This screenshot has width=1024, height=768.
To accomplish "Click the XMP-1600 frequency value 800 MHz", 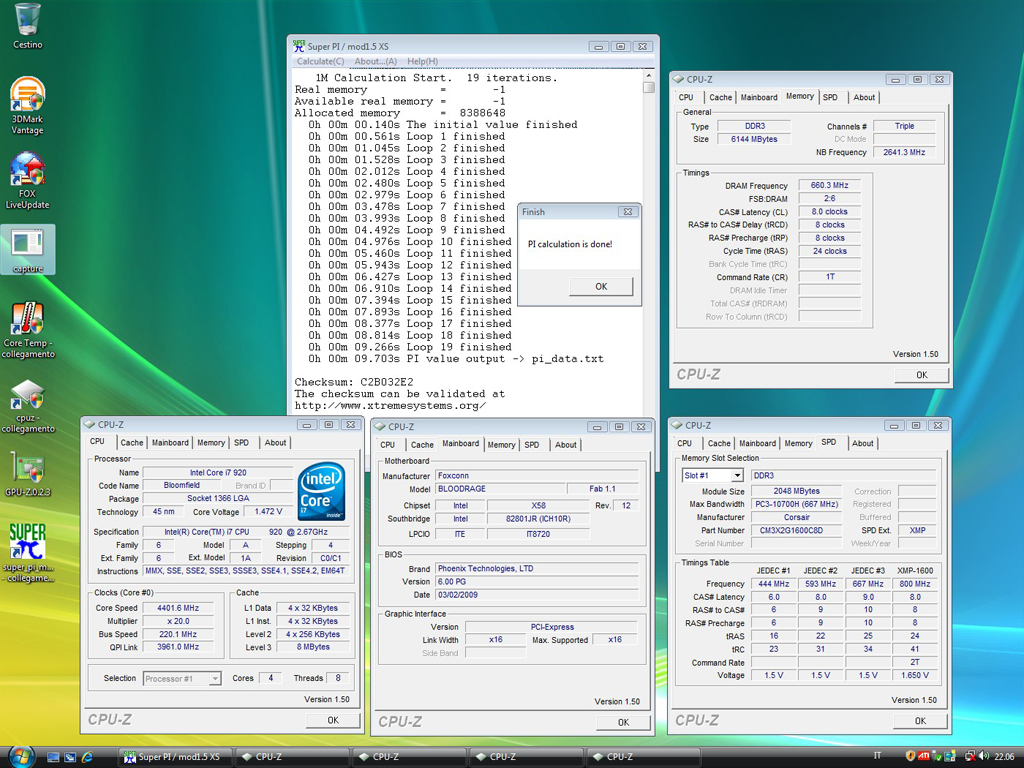I will [914, 584].
